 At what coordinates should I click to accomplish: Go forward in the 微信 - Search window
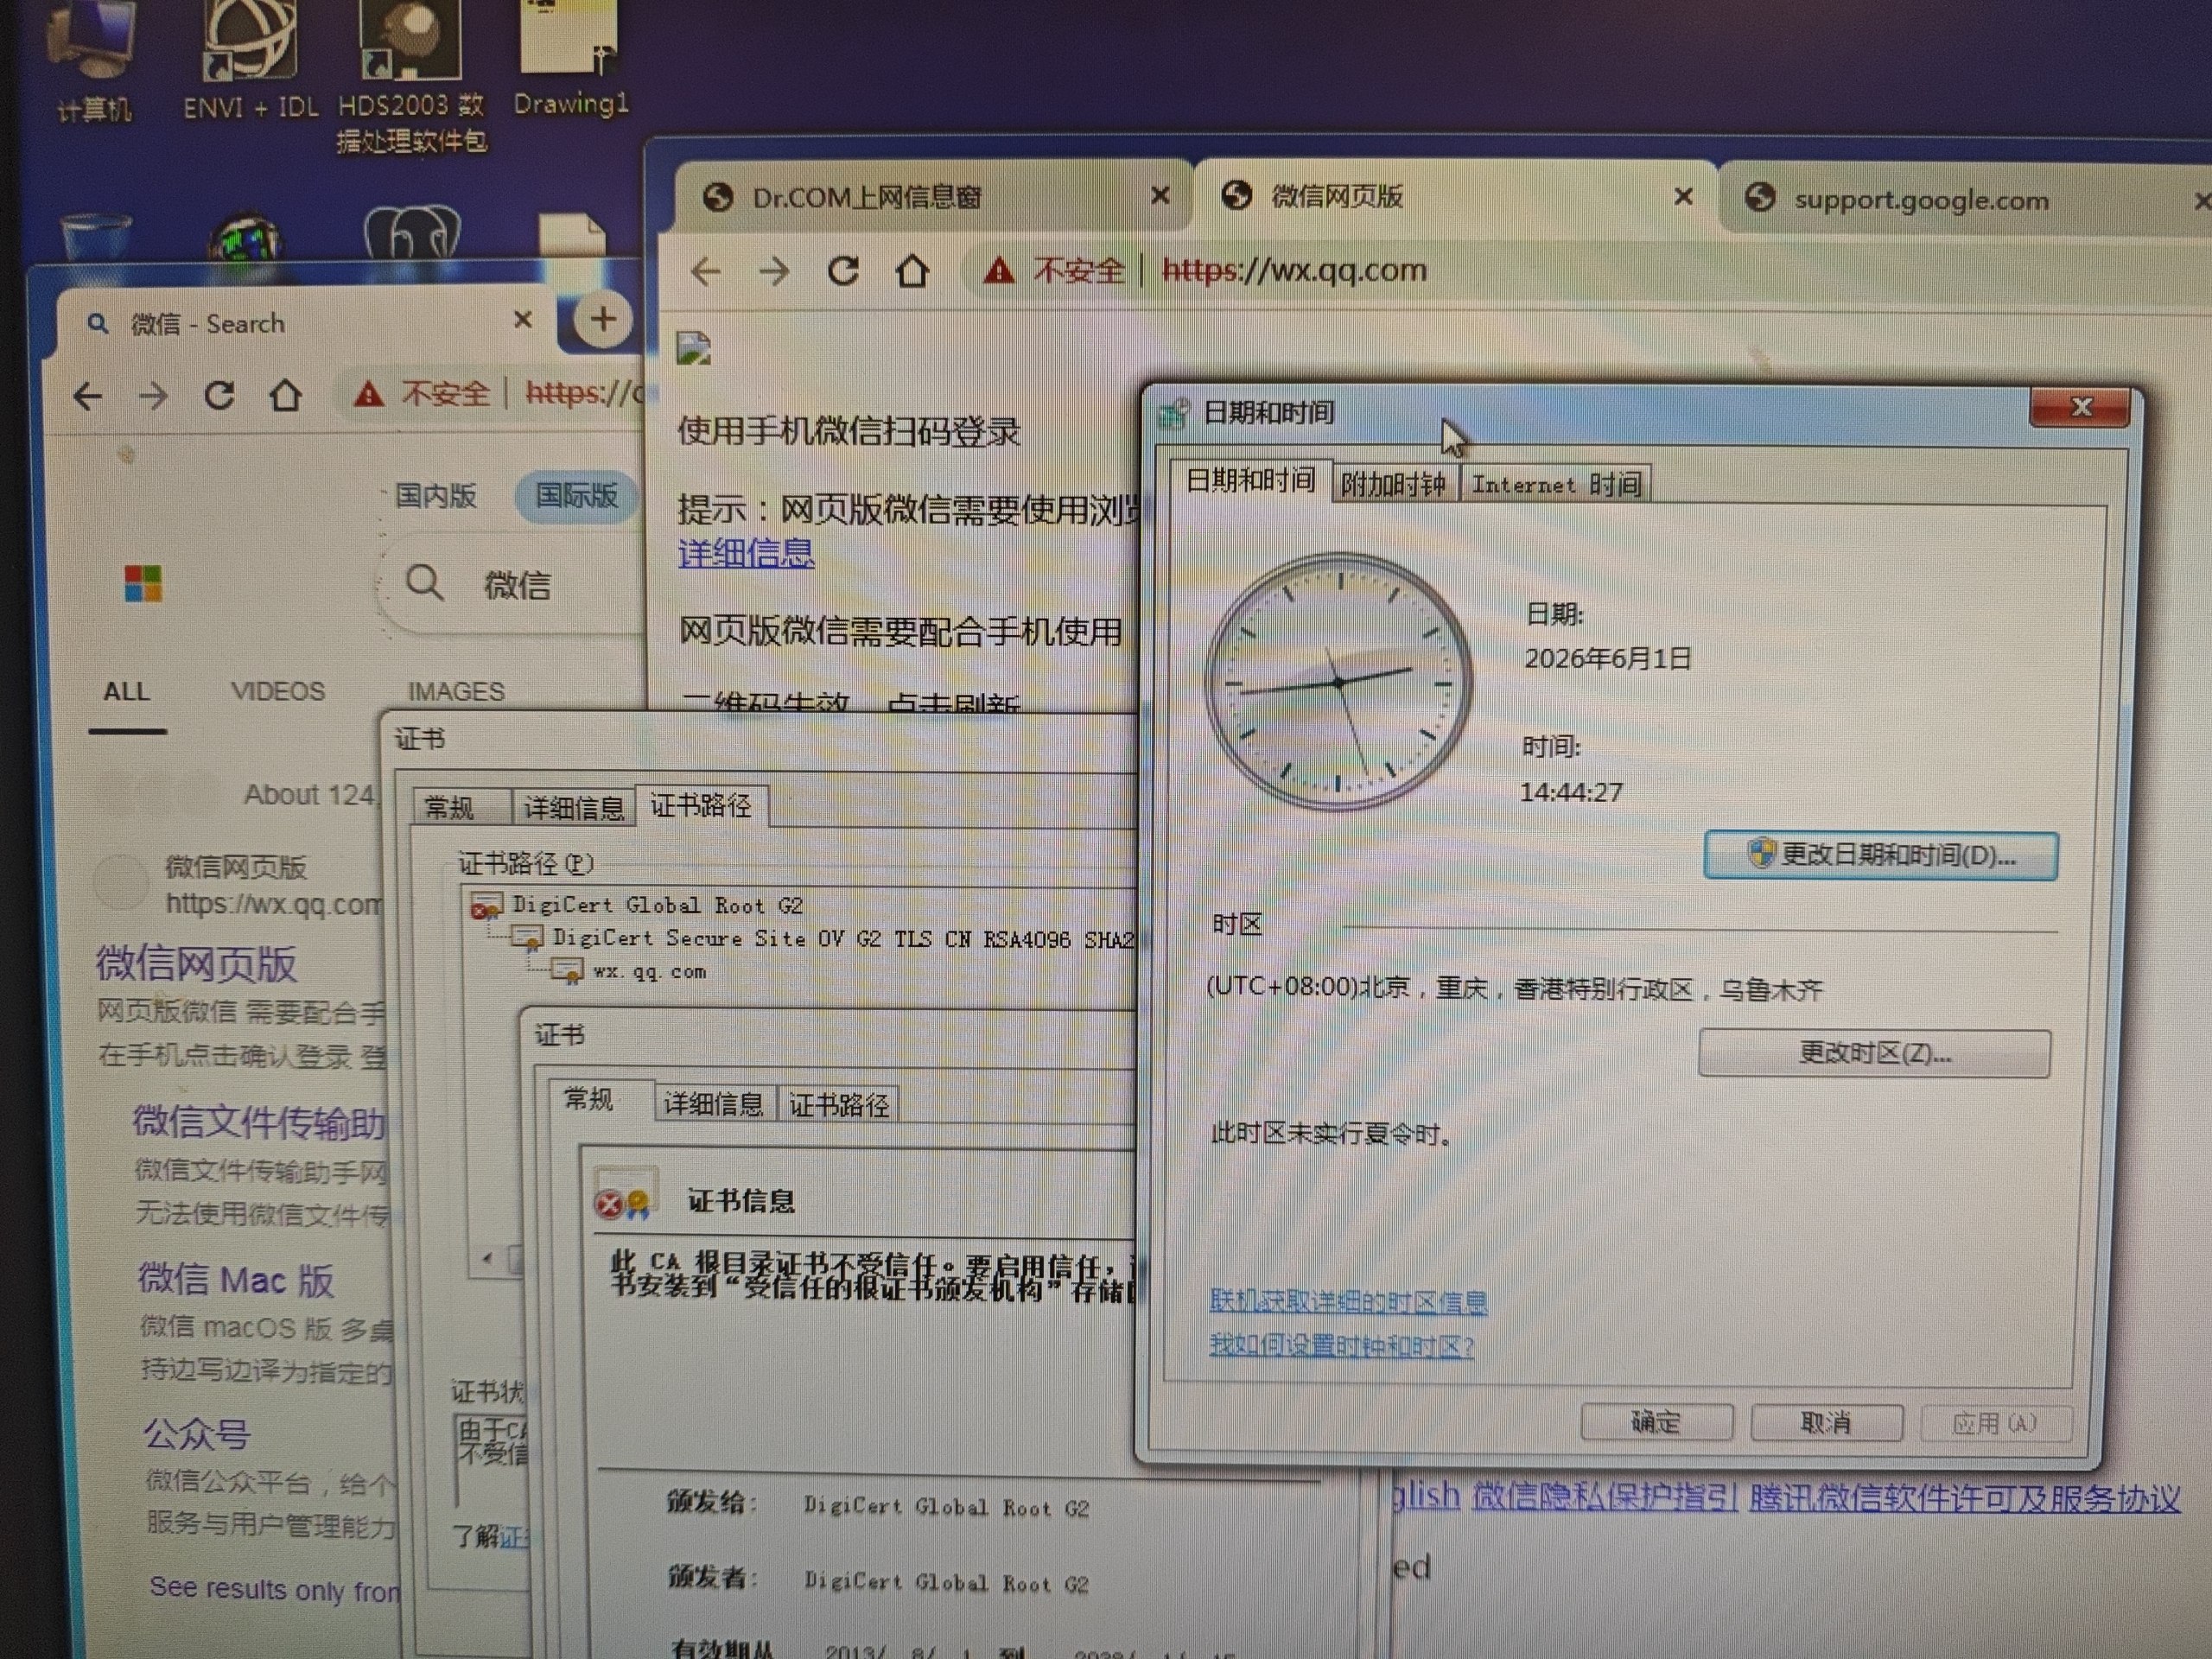153,396
